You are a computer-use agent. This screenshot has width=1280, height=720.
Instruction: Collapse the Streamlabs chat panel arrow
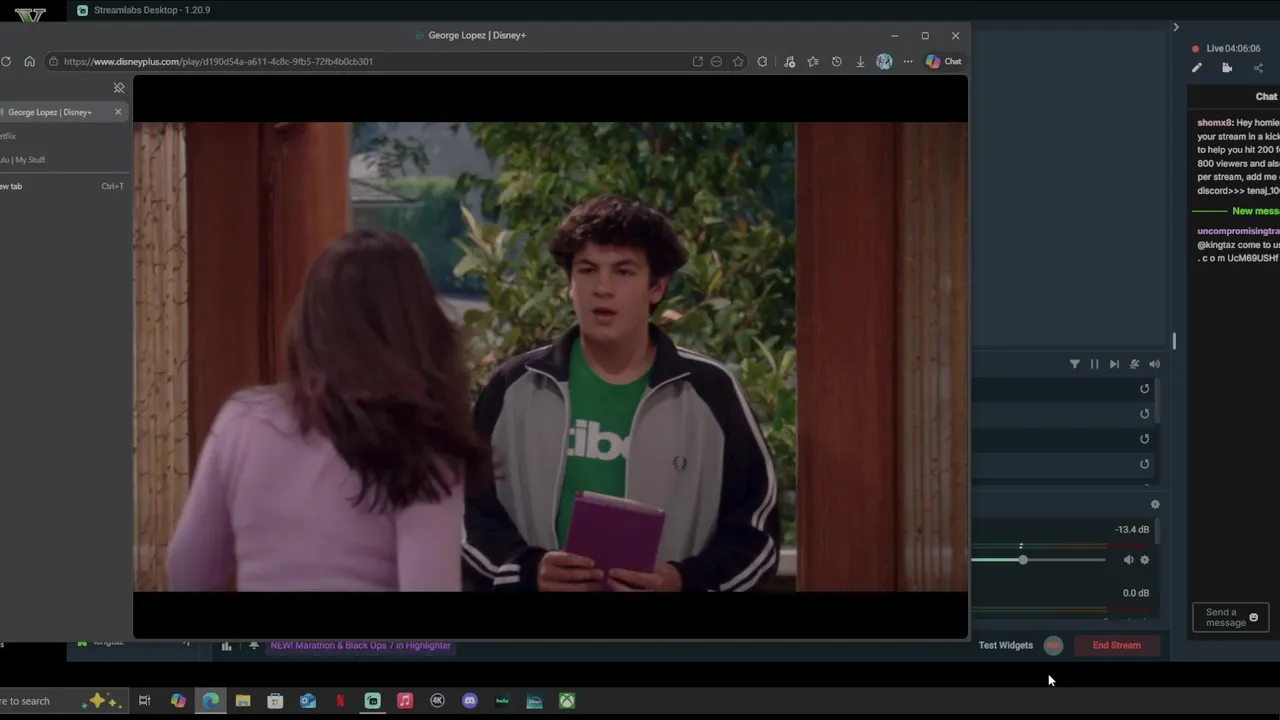1176,27
